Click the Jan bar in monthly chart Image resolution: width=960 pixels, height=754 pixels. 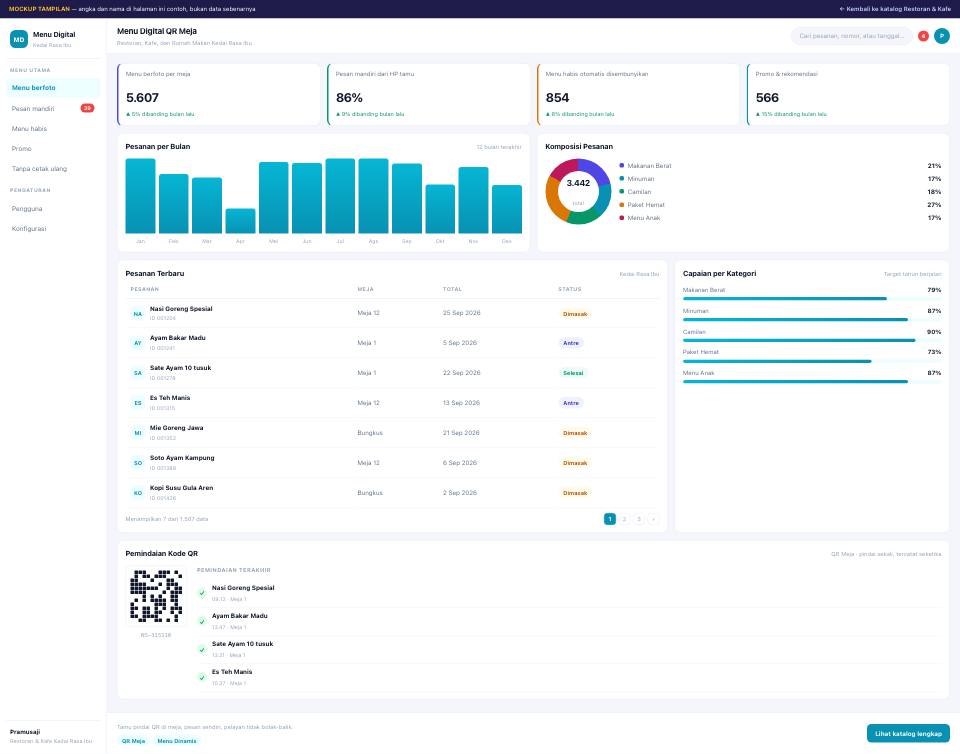coord(140,196)
